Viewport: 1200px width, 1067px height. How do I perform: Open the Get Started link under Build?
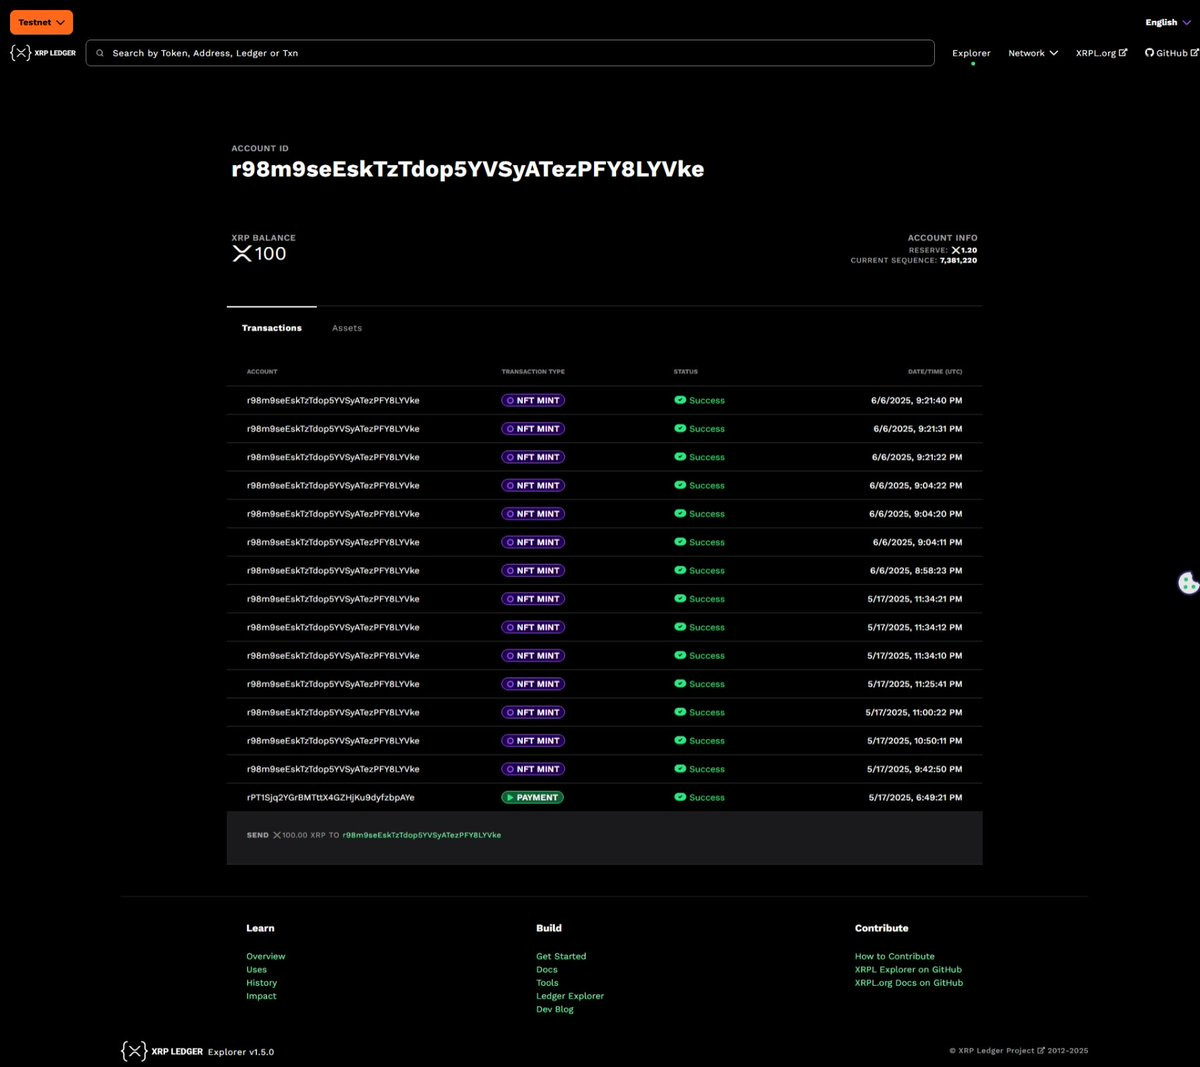point(561,956)
